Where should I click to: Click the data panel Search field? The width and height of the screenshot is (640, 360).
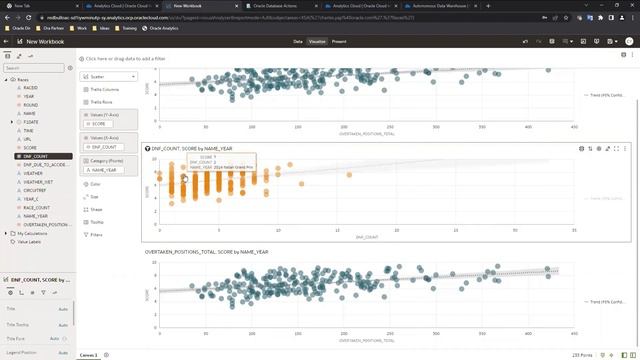click(34, 68)
